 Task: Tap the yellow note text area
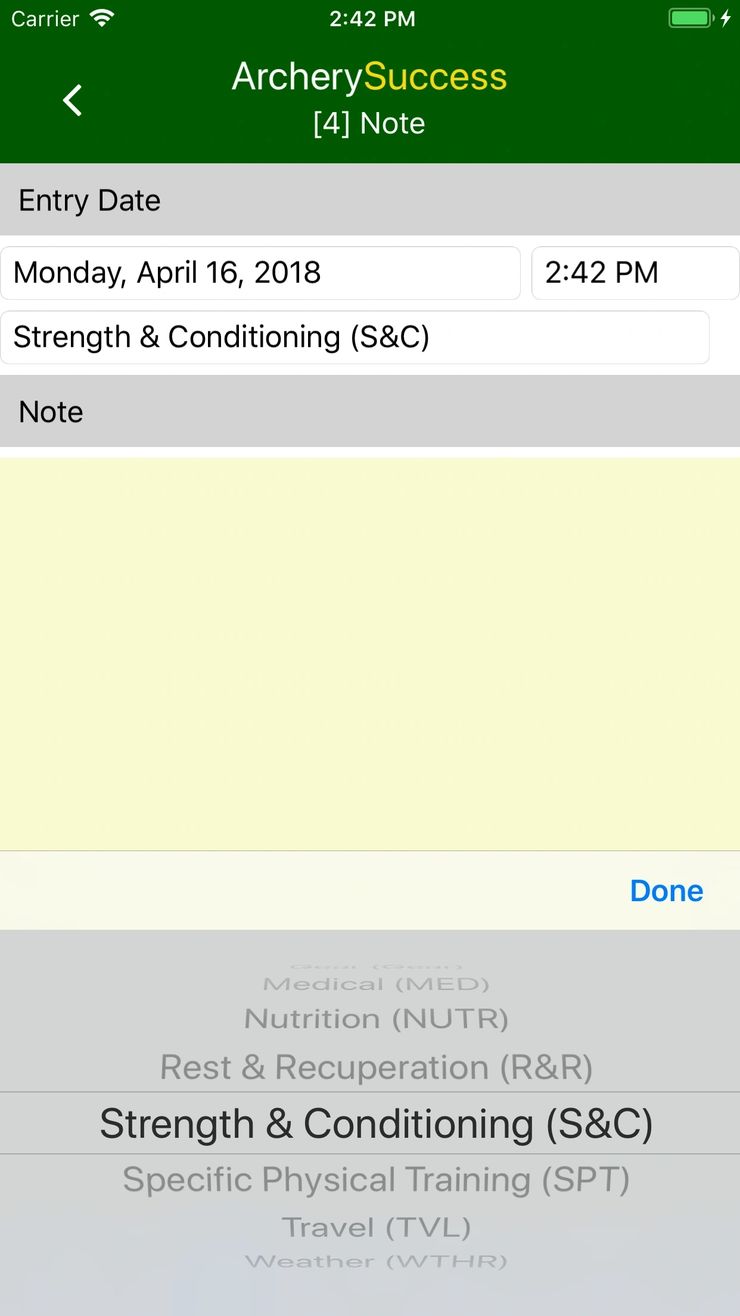coord(370,650)
